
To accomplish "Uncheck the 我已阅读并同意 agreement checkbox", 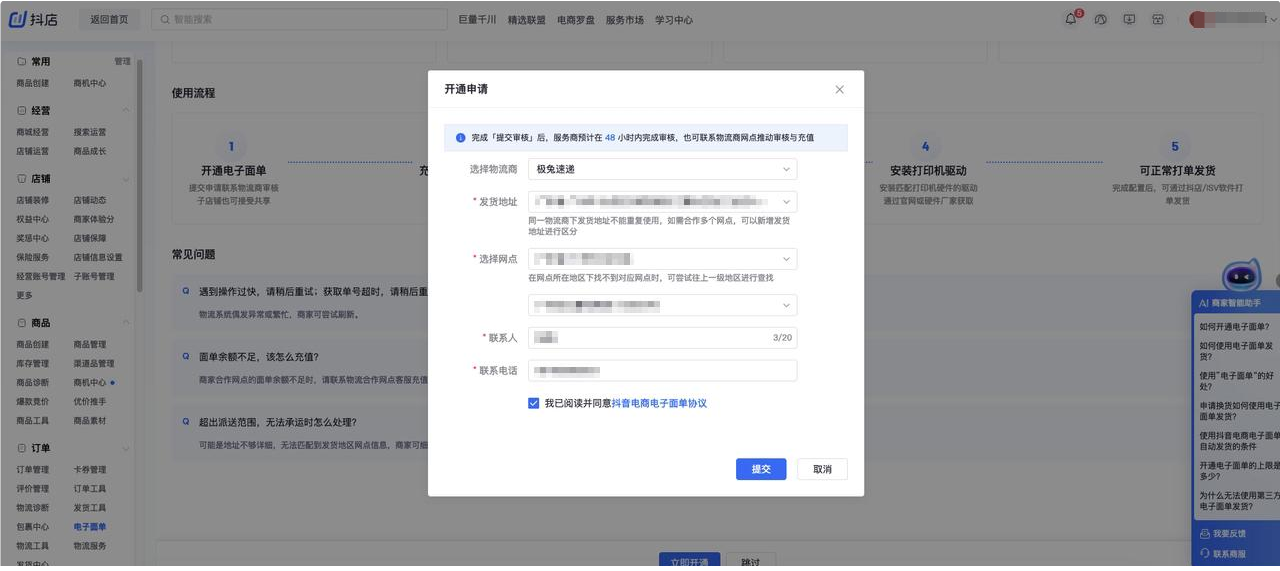I will point(534,403).
